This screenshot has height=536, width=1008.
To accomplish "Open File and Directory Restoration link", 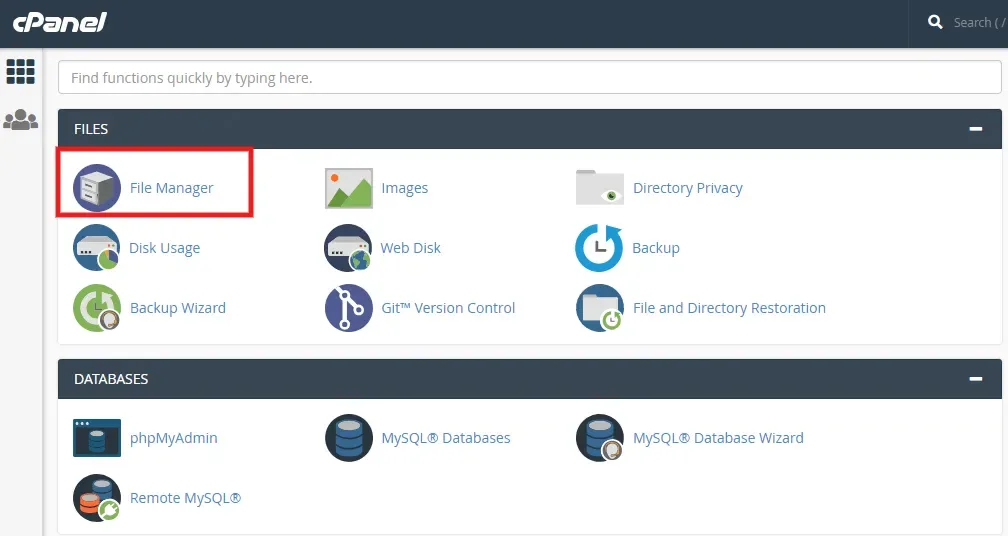I will (x=729, y=308).
